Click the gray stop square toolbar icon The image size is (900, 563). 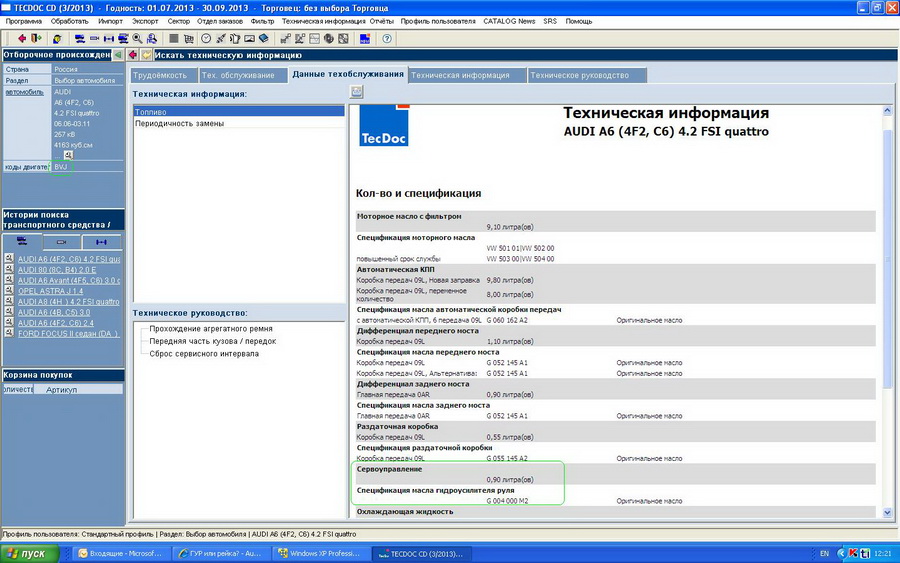(x=173, y=38)
